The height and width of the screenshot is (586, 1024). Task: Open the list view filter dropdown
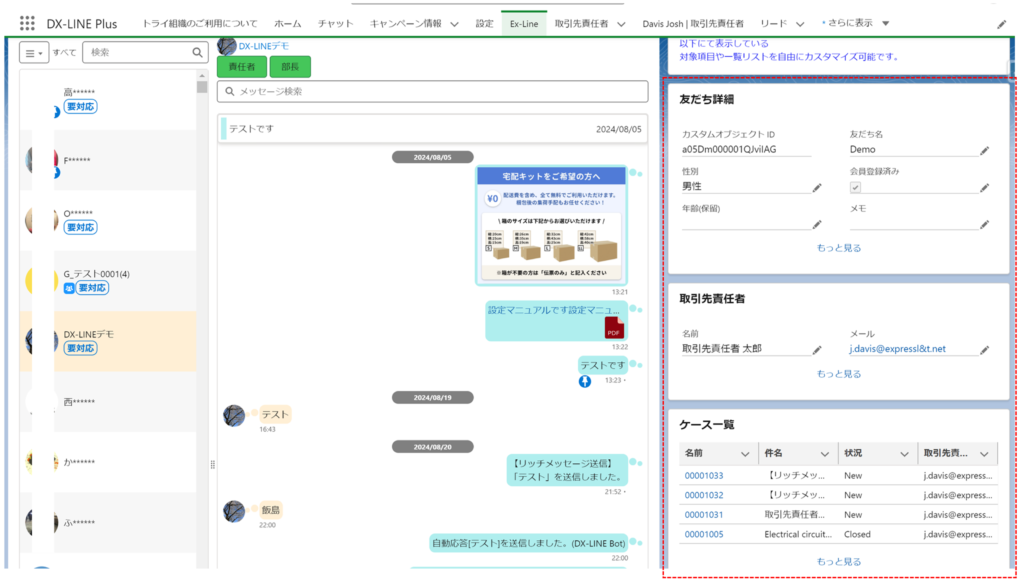tap(34, 53)
